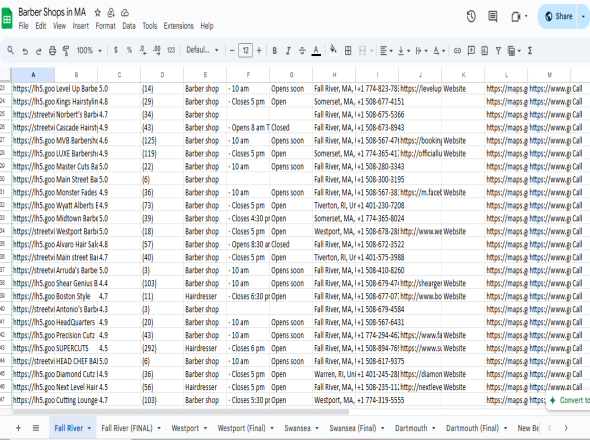The height and width of the screenshot is (440, 590).
Task: Select column A header
Action: point(33,75)
